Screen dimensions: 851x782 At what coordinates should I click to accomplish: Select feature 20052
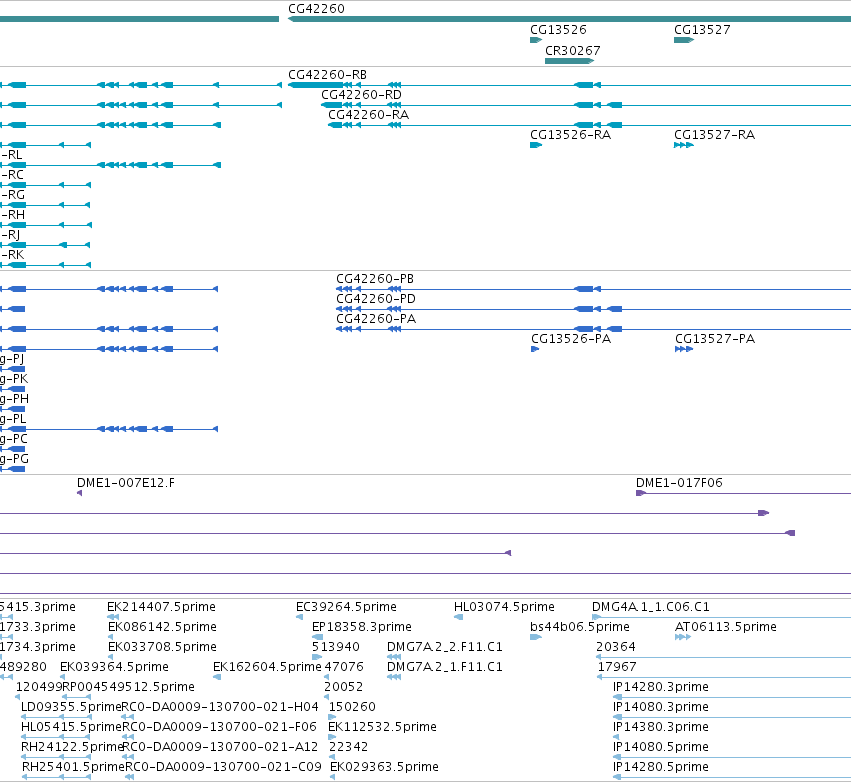tap(343, 687)
